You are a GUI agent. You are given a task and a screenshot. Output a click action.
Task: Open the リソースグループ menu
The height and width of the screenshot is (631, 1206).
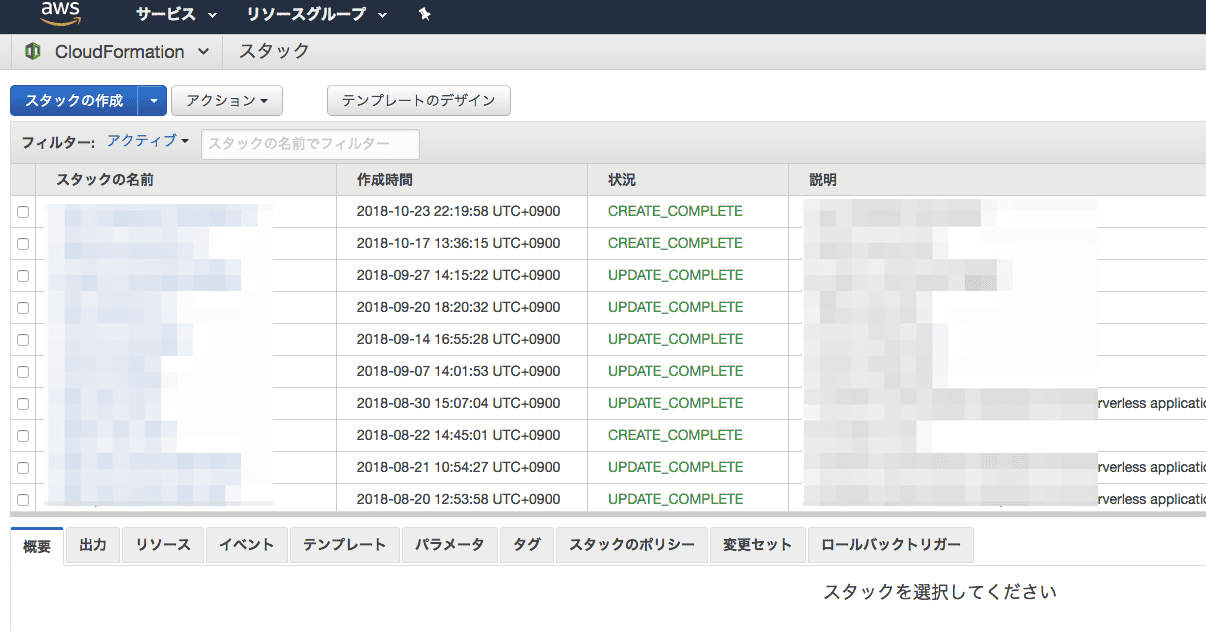point(318,15)
